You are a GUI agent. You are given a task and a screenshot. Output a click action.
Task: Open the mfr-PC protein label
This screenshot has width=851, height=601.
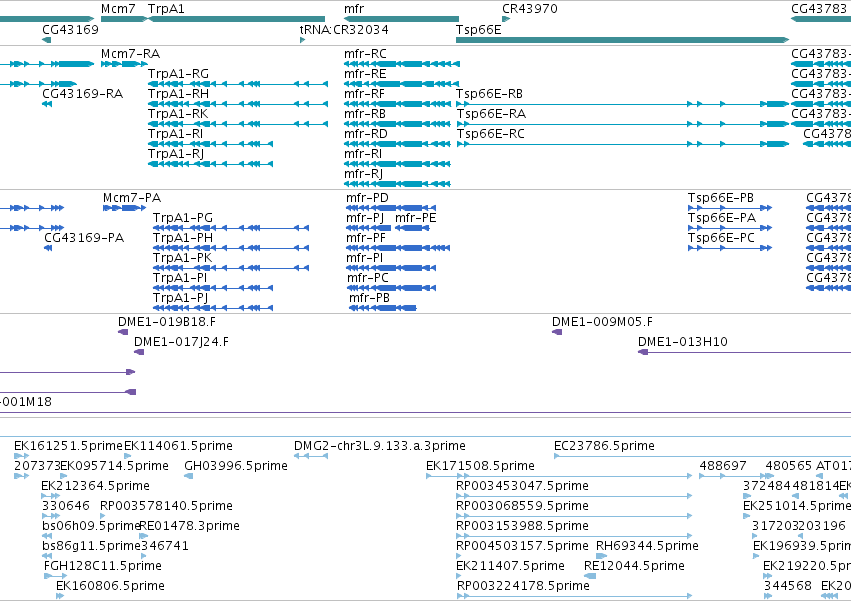(368, 278)
